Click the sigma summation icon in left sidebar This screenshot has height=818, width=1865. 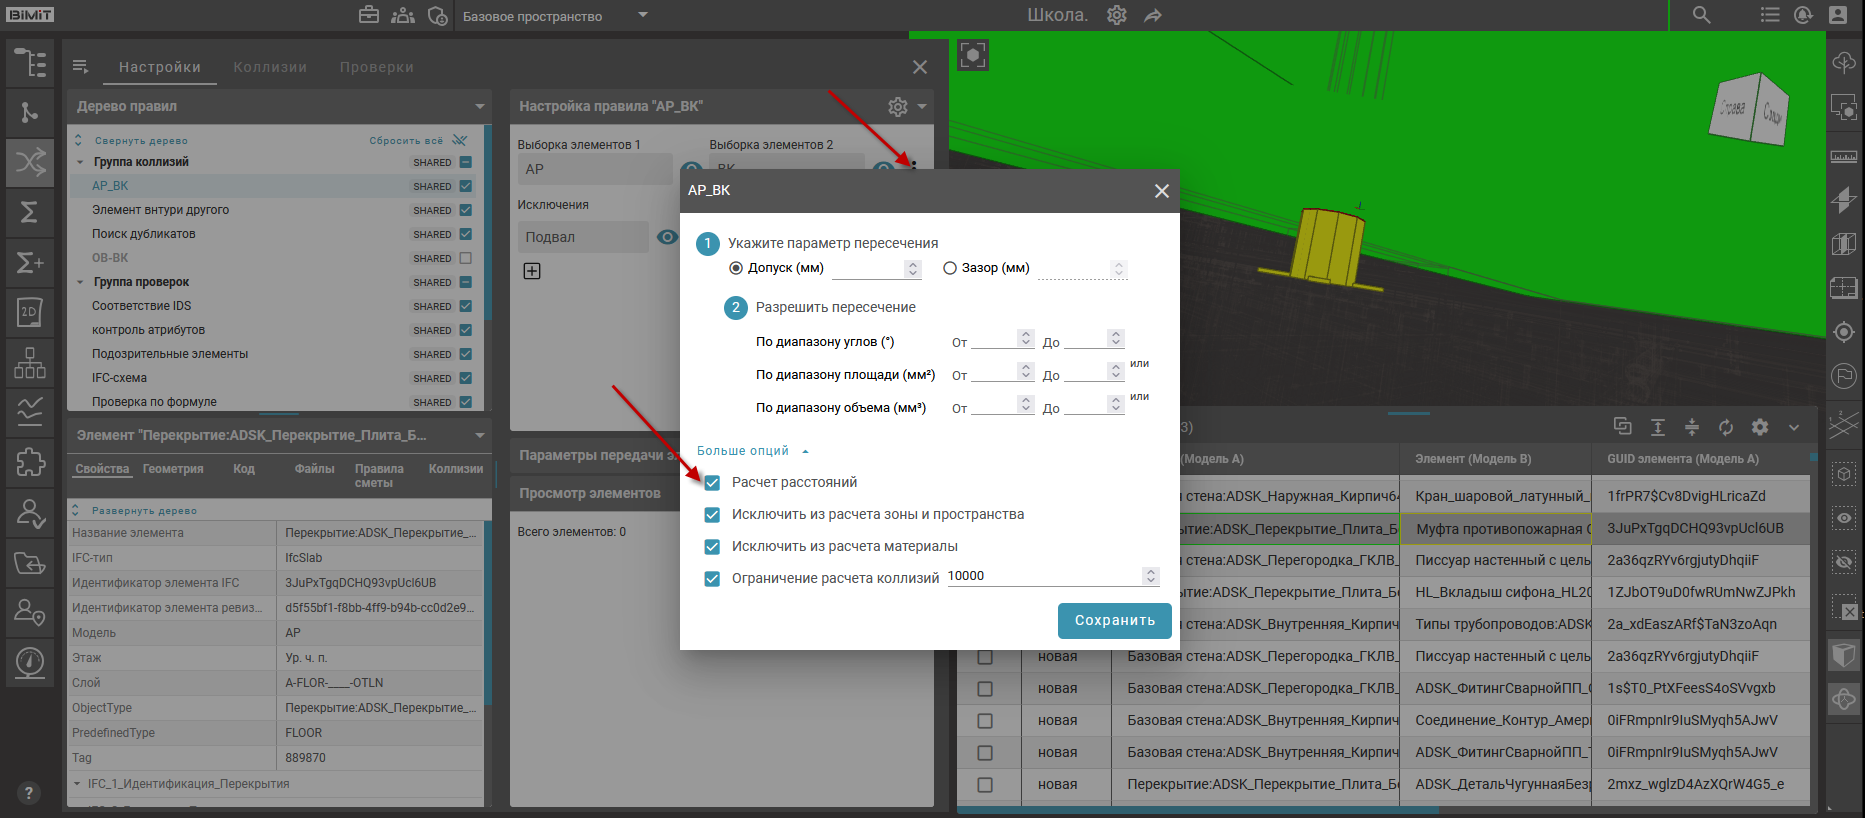pos(30,212)
